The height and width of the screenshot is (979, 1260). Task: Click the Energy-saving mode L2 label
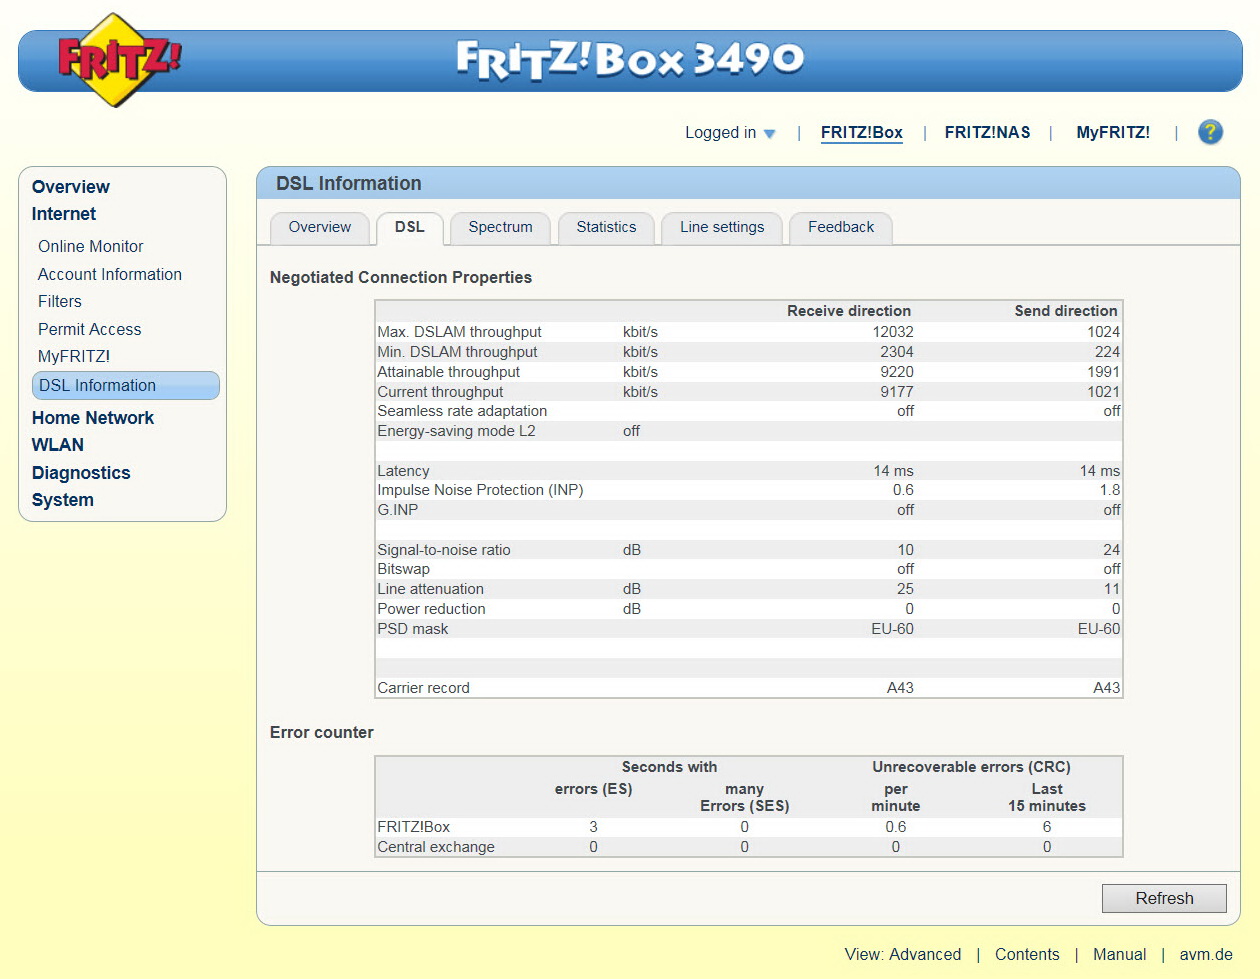pos(456,431)
